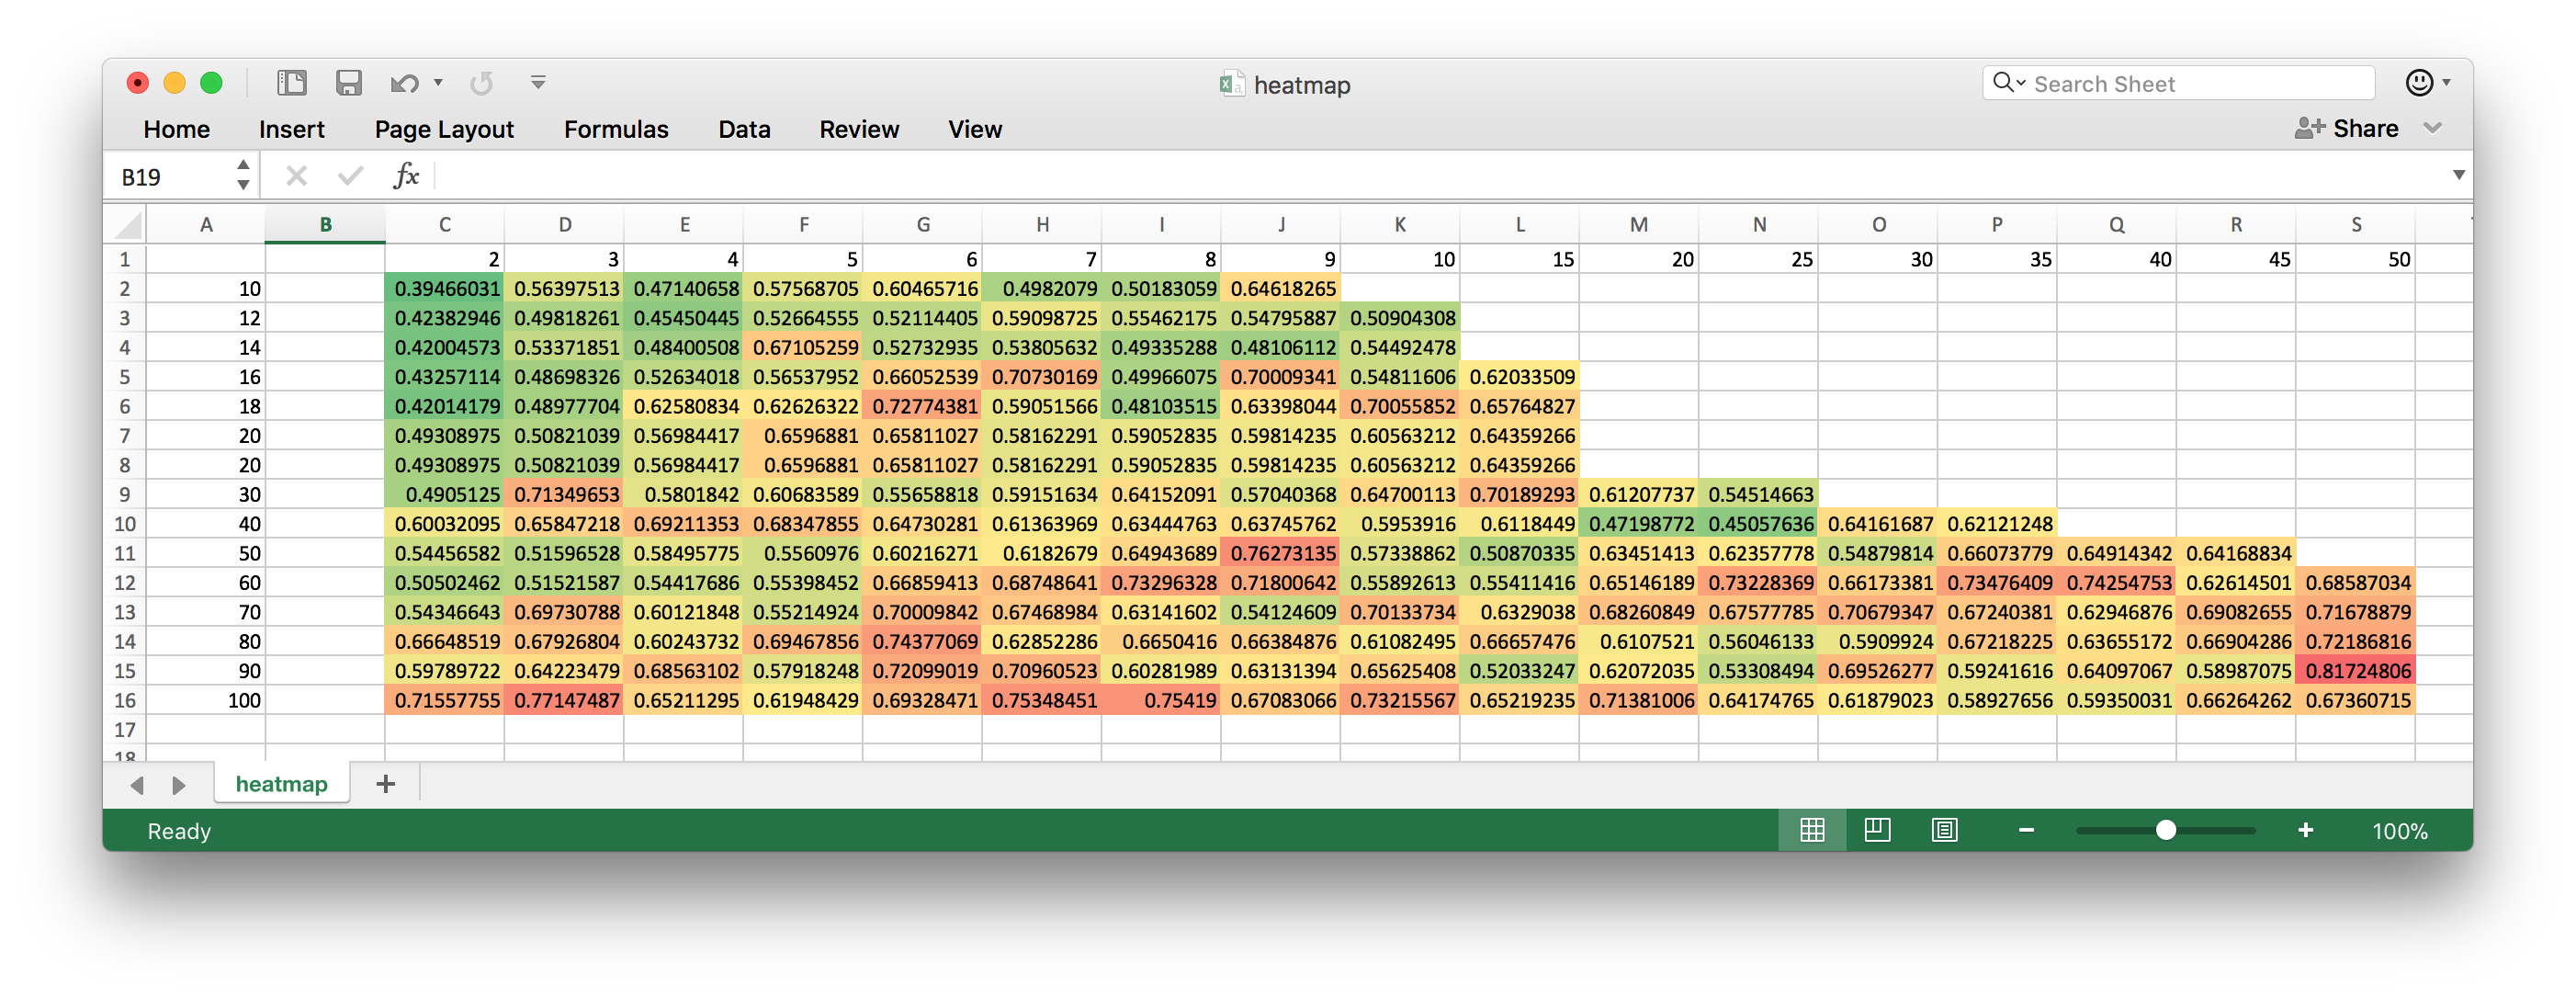Click cell with value 0.67360715
Image resolution: width=2576 pixels, height=998 pixels.
point(2356,701)
